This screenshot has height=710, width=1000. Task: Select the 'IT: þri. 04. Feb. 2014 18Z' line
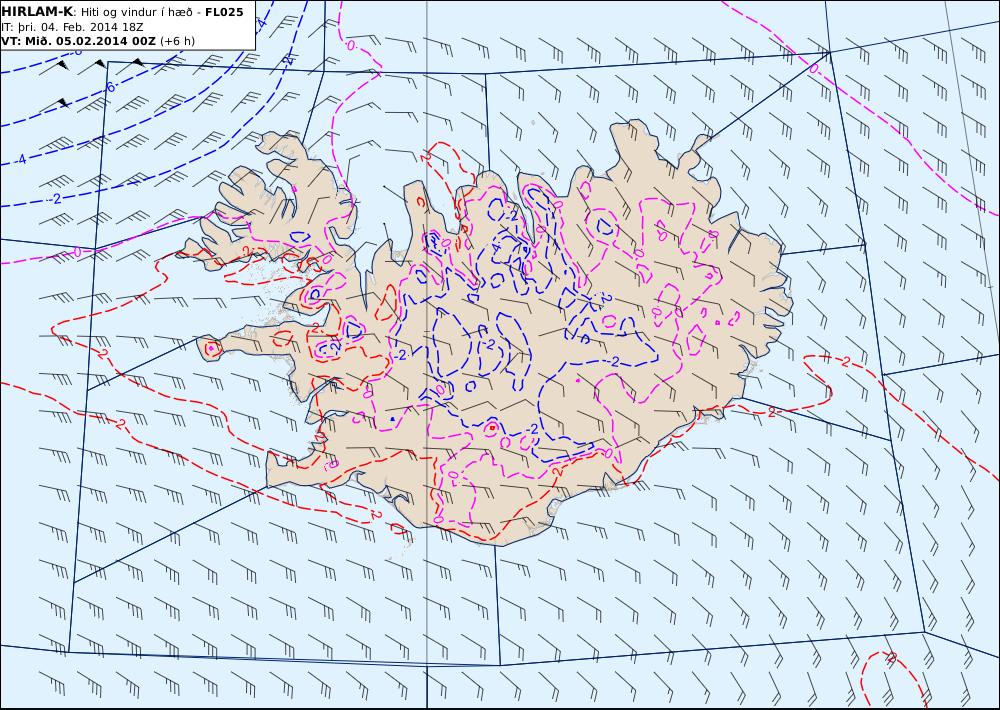pos(72,27)
